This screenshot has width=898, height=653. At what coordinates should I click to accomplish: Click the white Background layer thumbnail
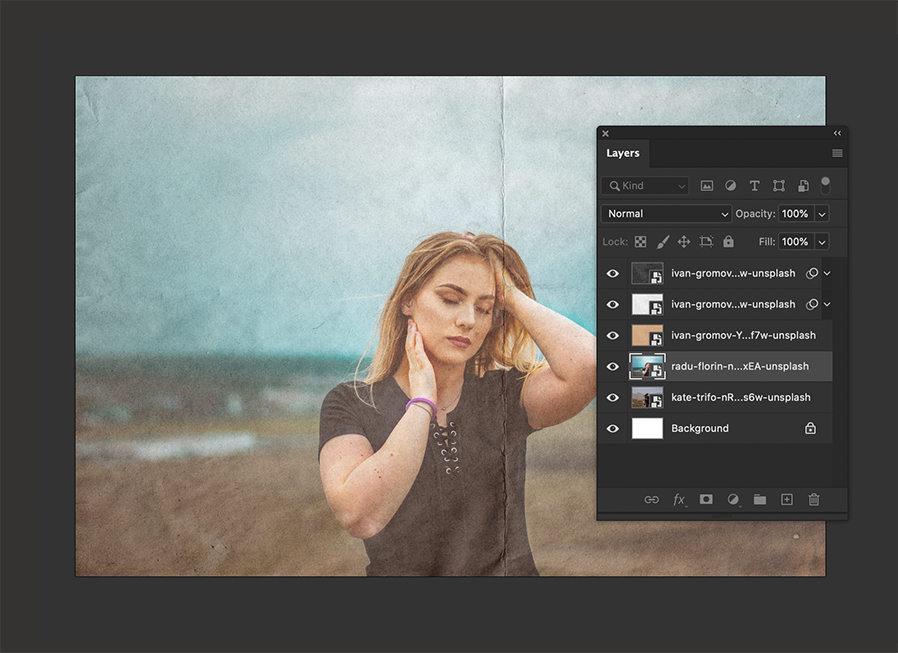pos(647,428)
